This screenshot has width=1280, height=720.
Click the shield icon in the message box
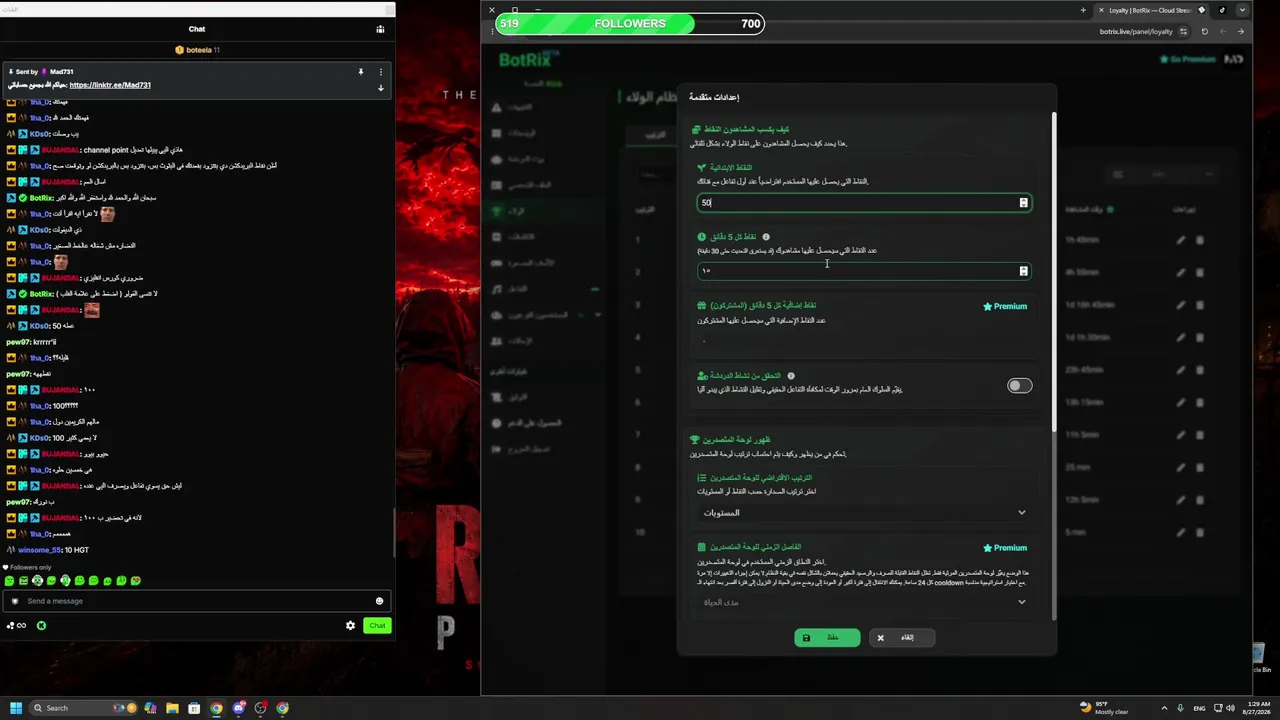pyautogui.click(x=14, y=601)
